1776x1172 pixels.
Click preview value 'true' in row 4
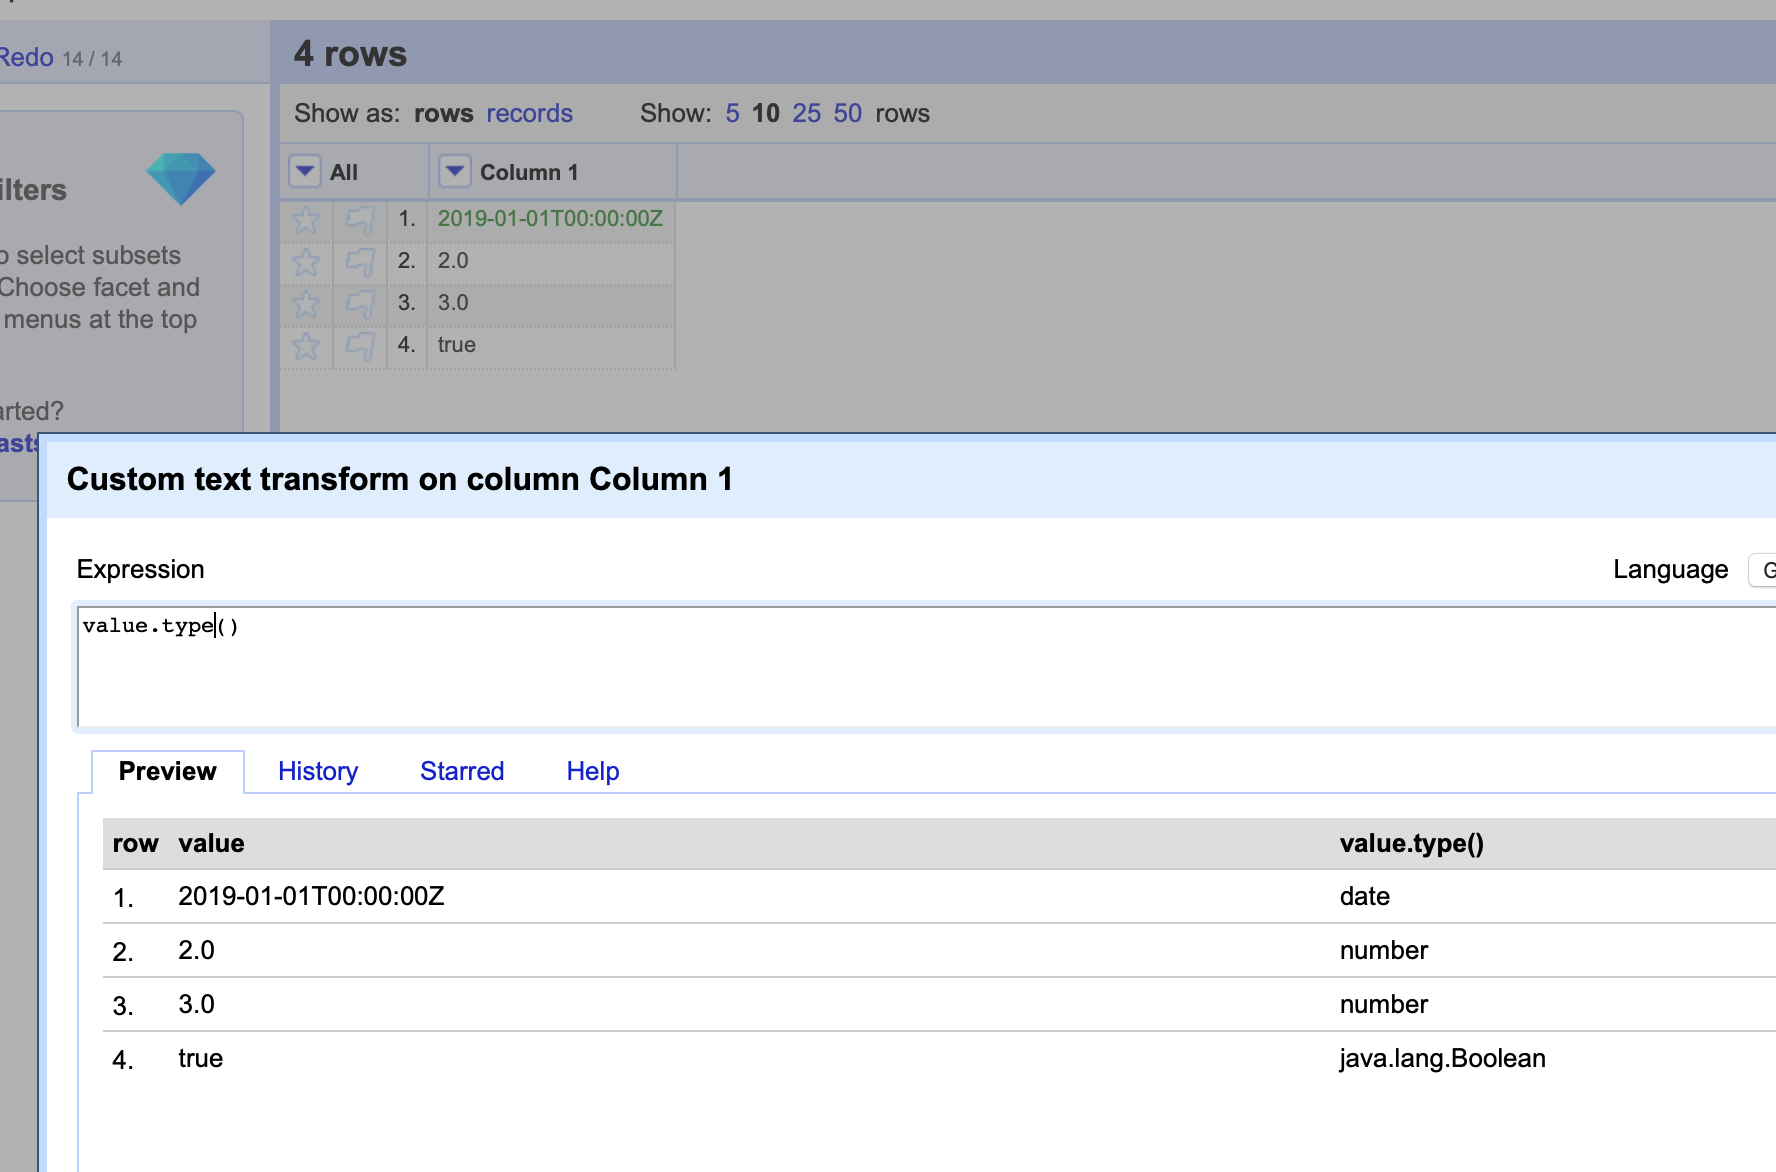click(x=200, y=1058)
